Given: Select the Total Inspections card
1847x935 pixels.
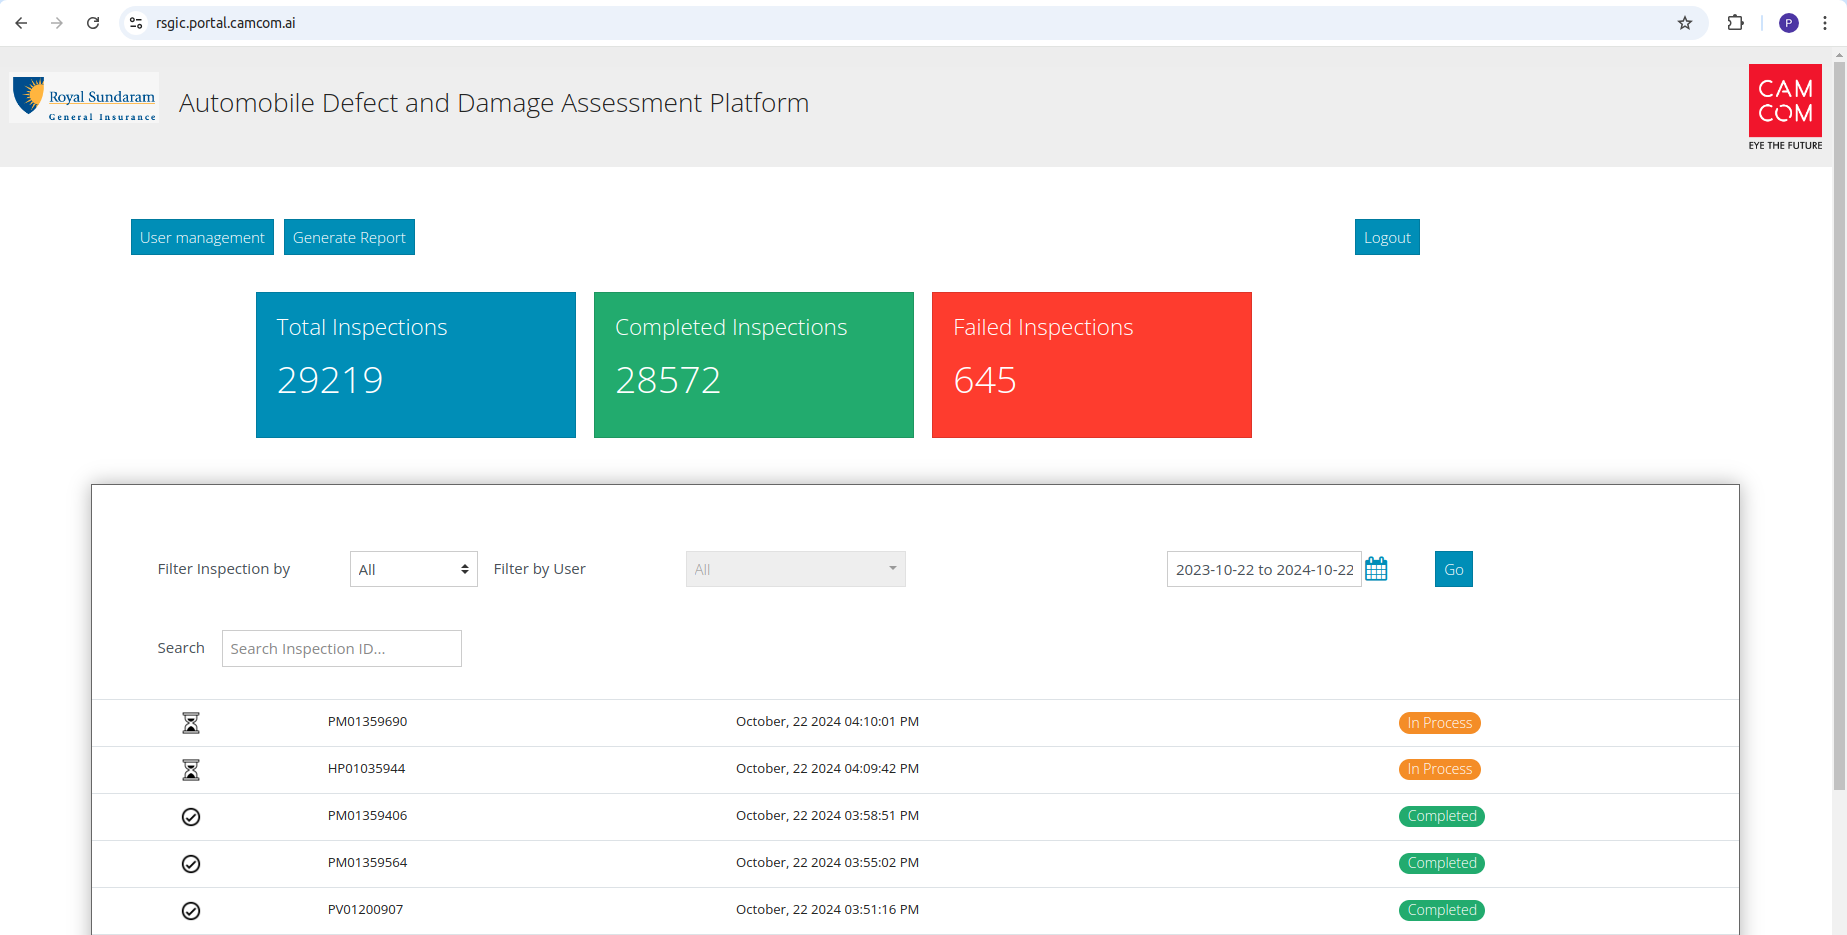Looking at the screenshot, I should (416, 365).
